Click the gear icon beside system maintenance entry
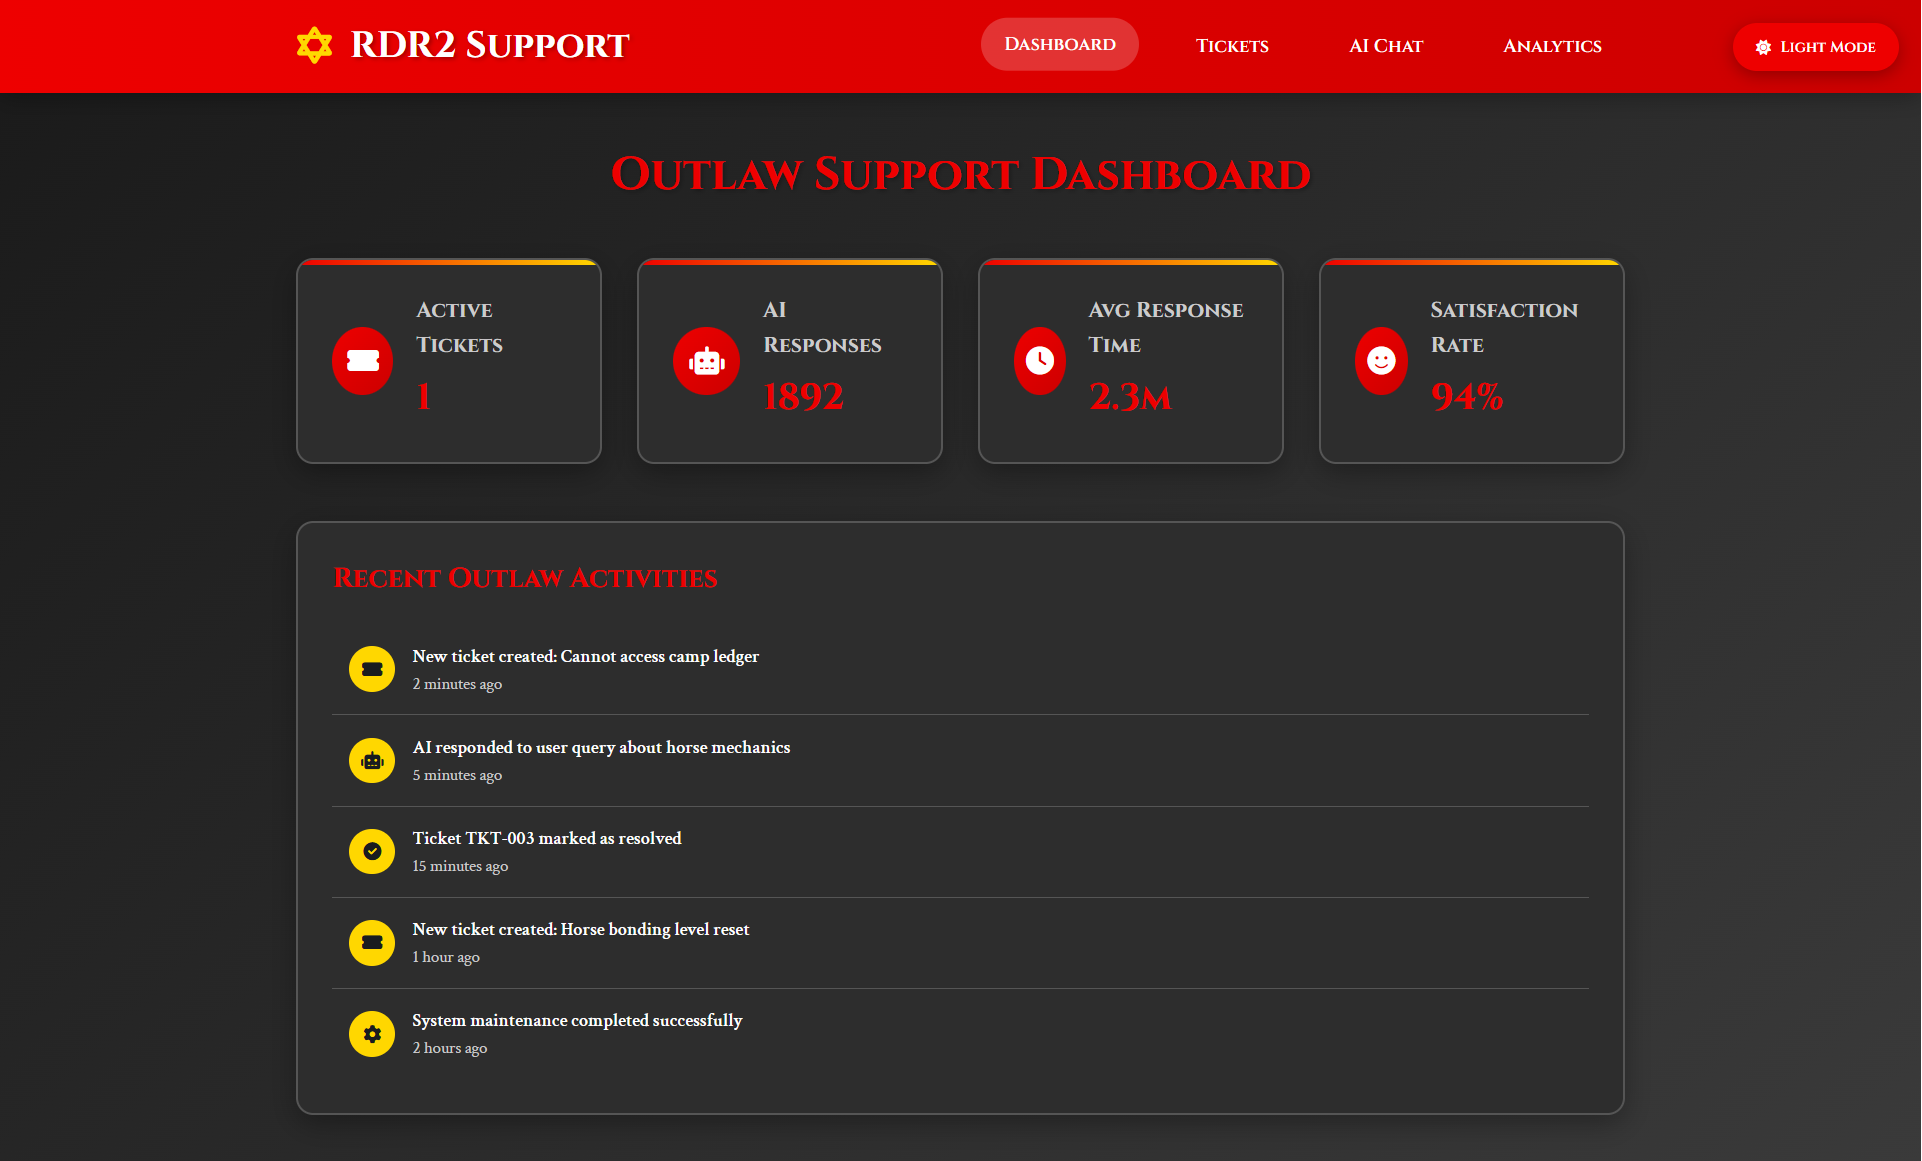The image size is (1922, 1161). (x=371, y=1033)
